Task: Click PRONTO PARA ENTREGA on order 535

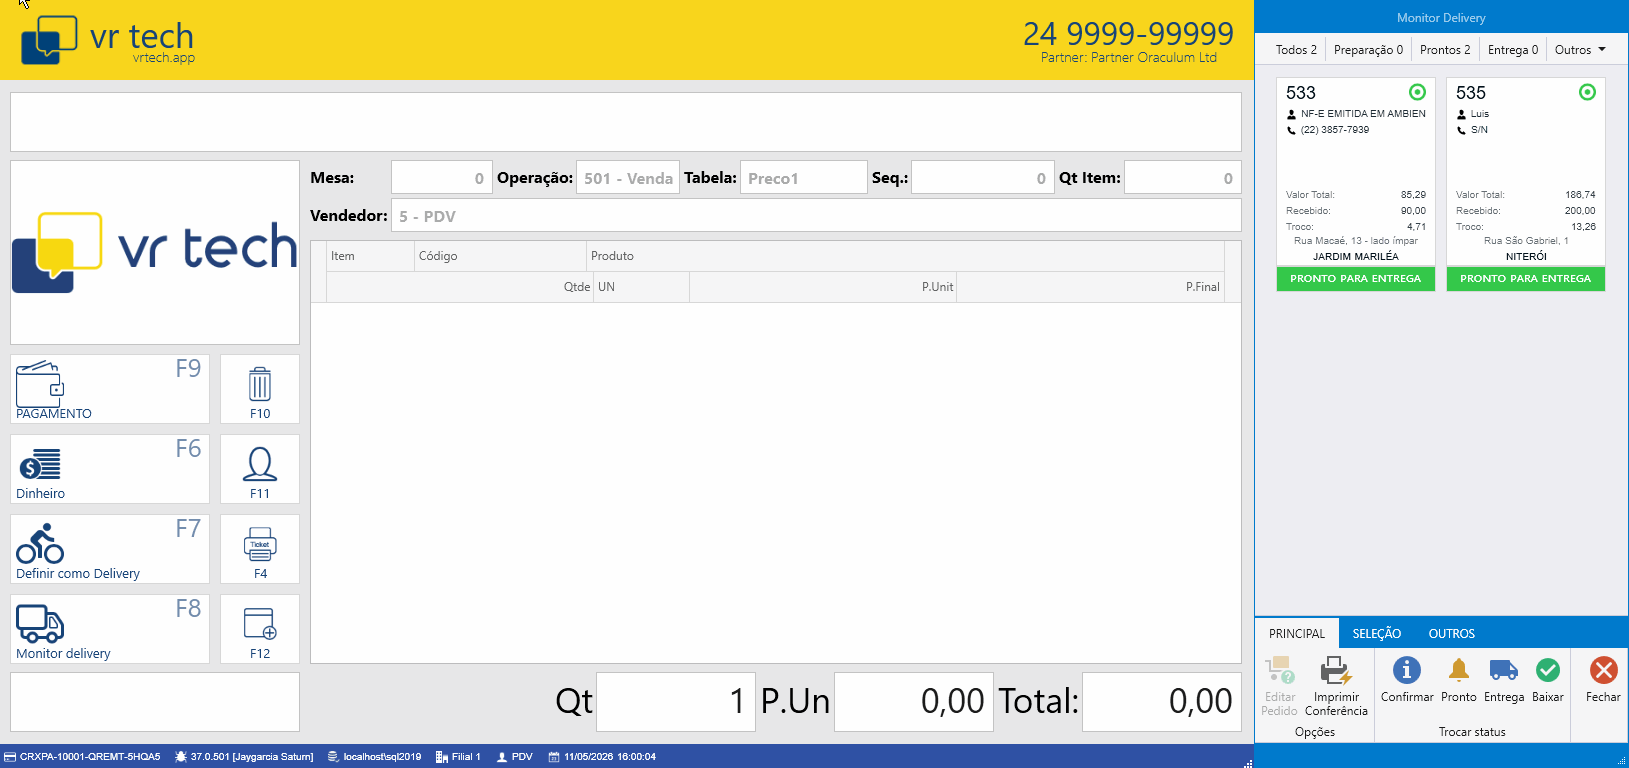Action: [x=1526, y=279]
